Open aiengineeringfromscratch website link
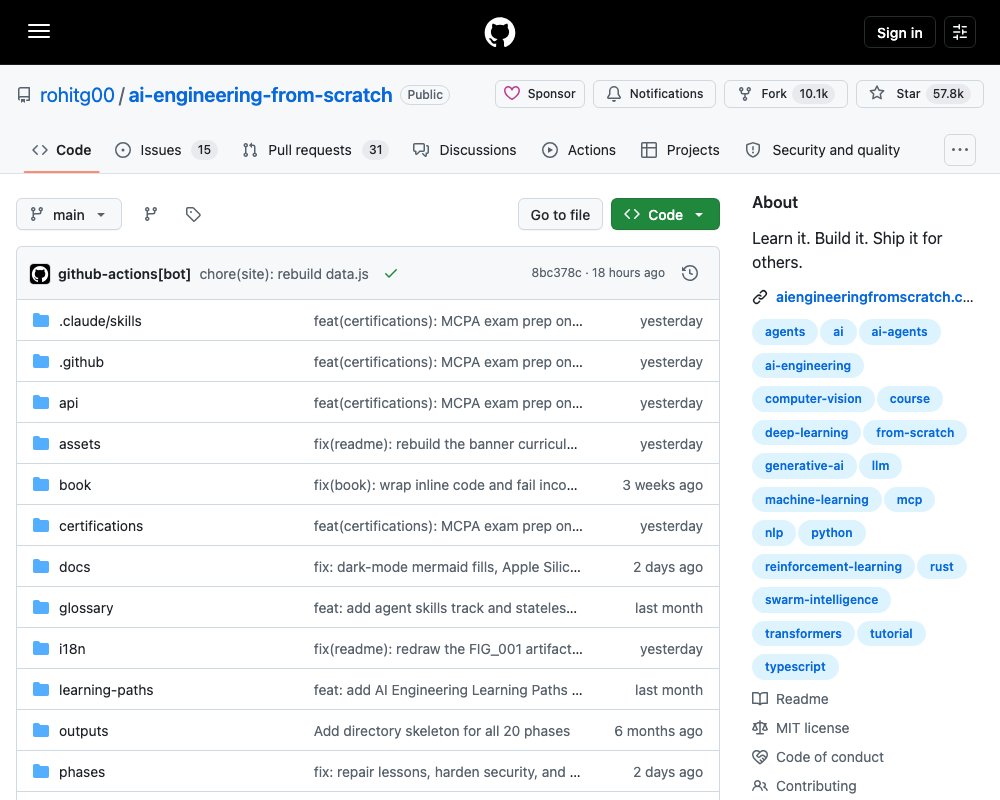Viewport: 1000px width, 800px height. (874, 297)
